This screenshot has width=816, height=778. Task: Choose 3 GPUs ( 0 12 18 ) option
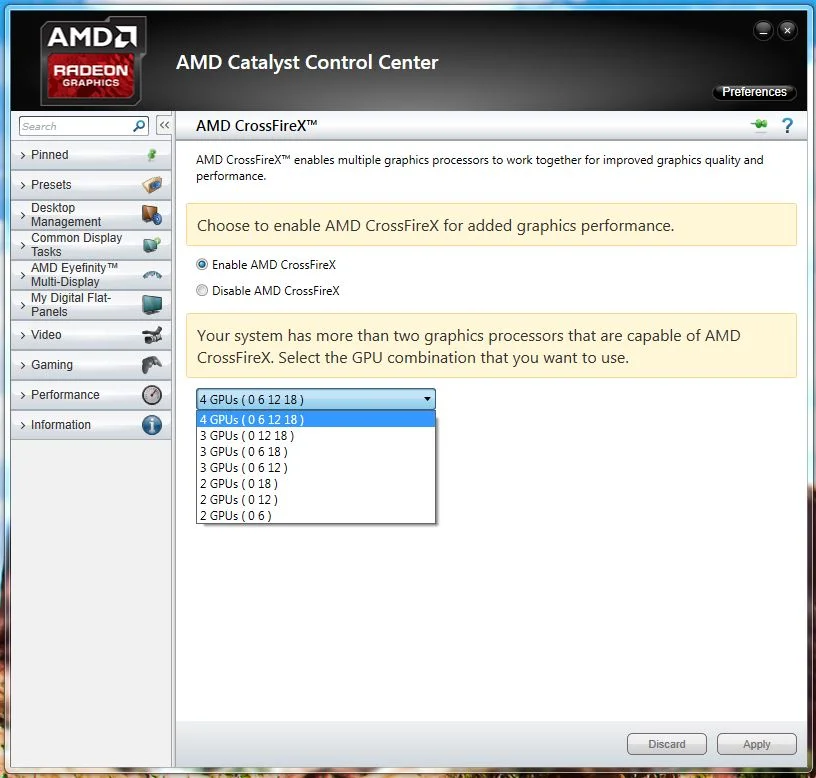click(316, 436)
